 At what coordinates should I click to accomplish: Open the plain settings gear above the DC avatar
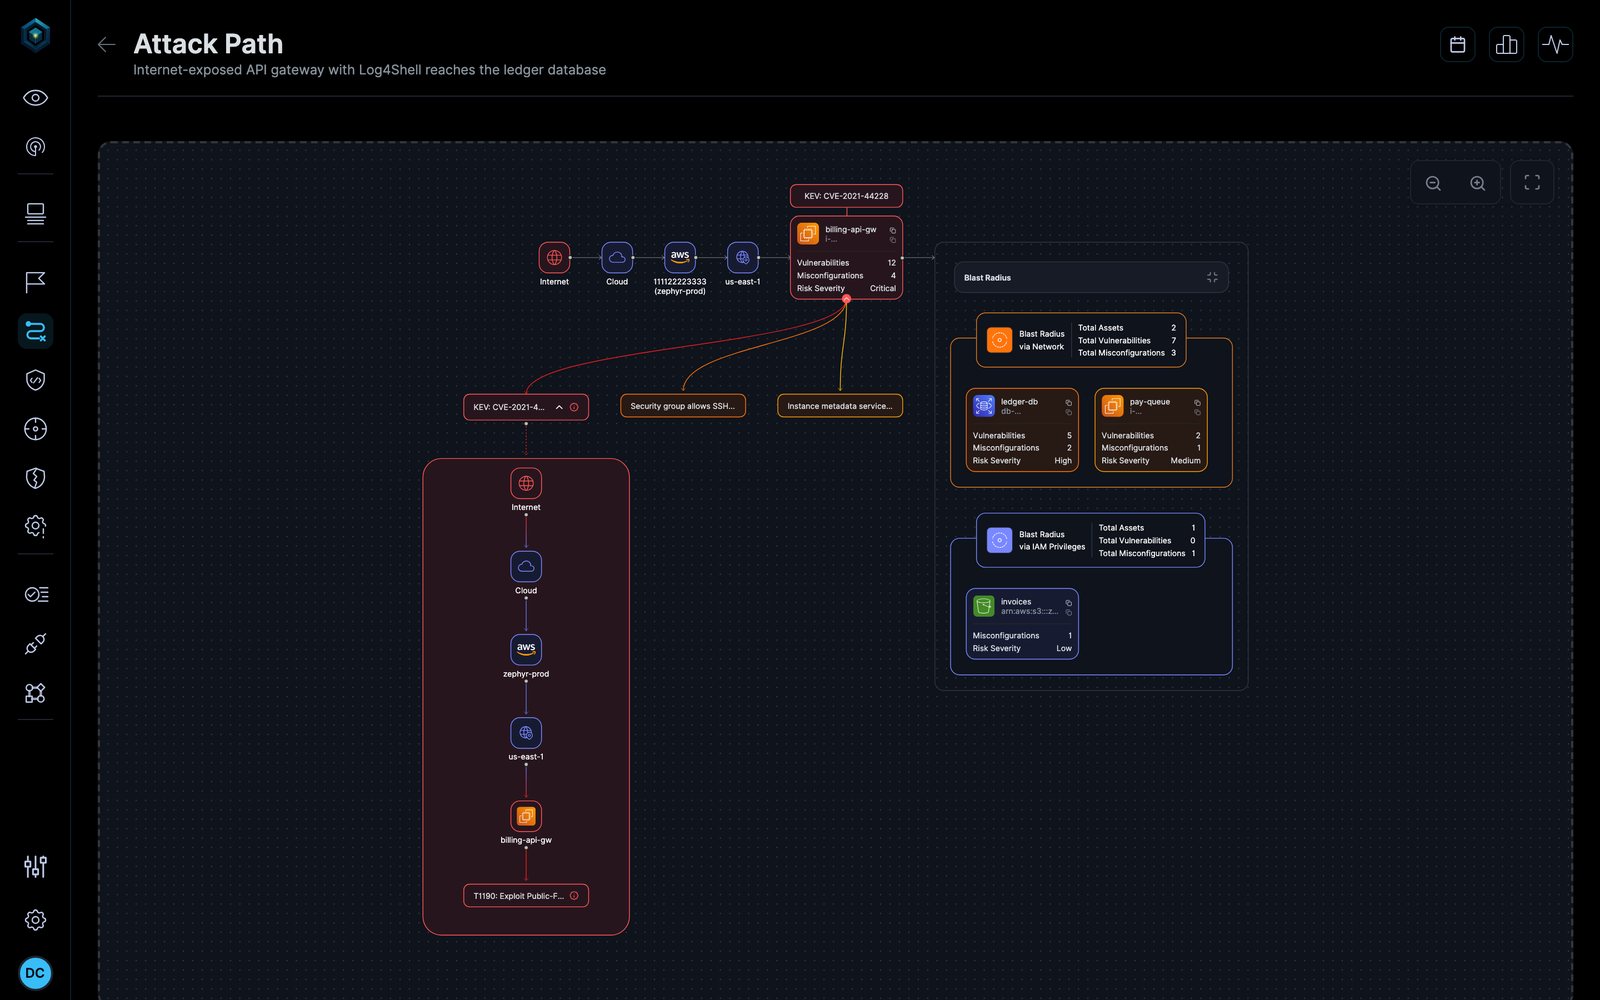tap(35, 920)
